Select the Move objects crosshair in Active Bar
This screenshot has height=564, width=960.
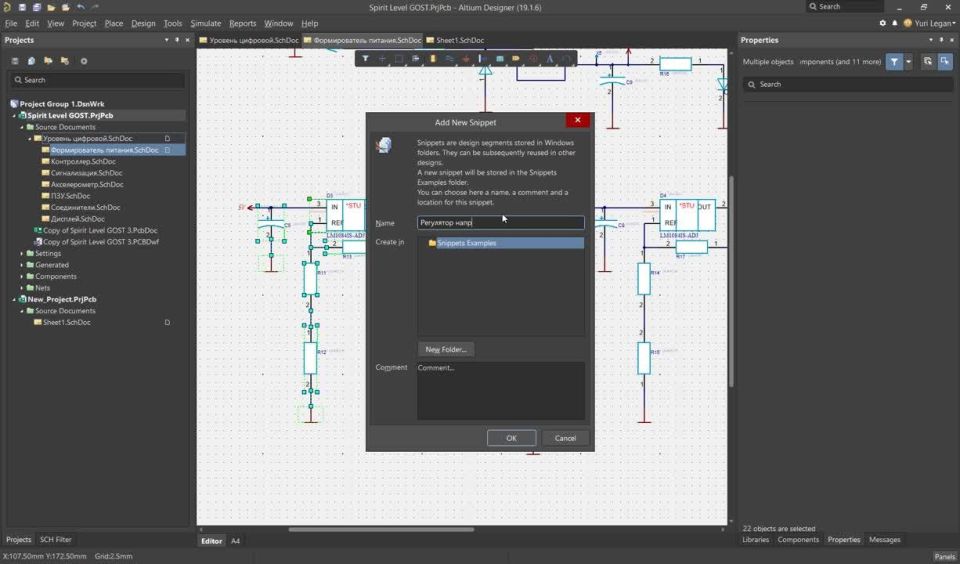click(382, 59)
